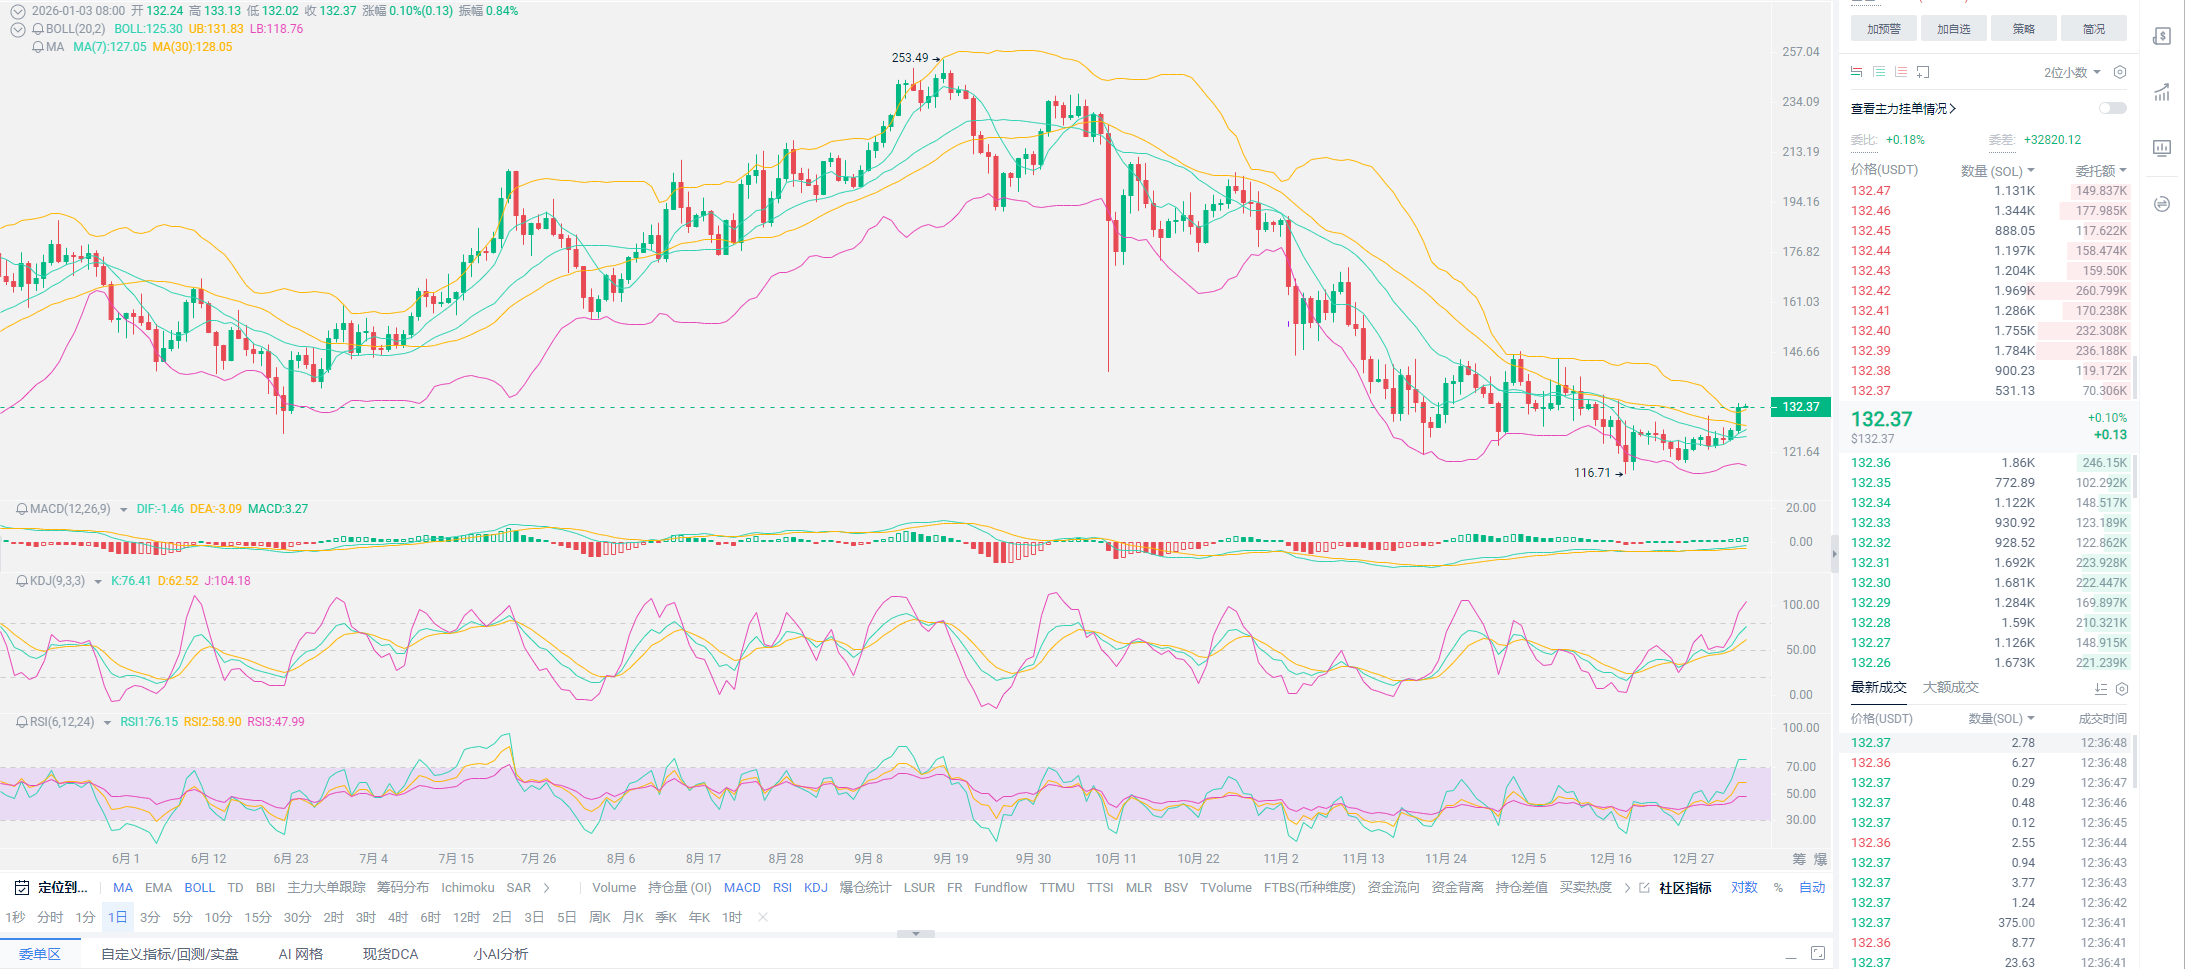The height and width of the screenshot is (969, 2185).
Task: Open the 2位小数 decimal precision dropdown
Action: pos(2072,72)
